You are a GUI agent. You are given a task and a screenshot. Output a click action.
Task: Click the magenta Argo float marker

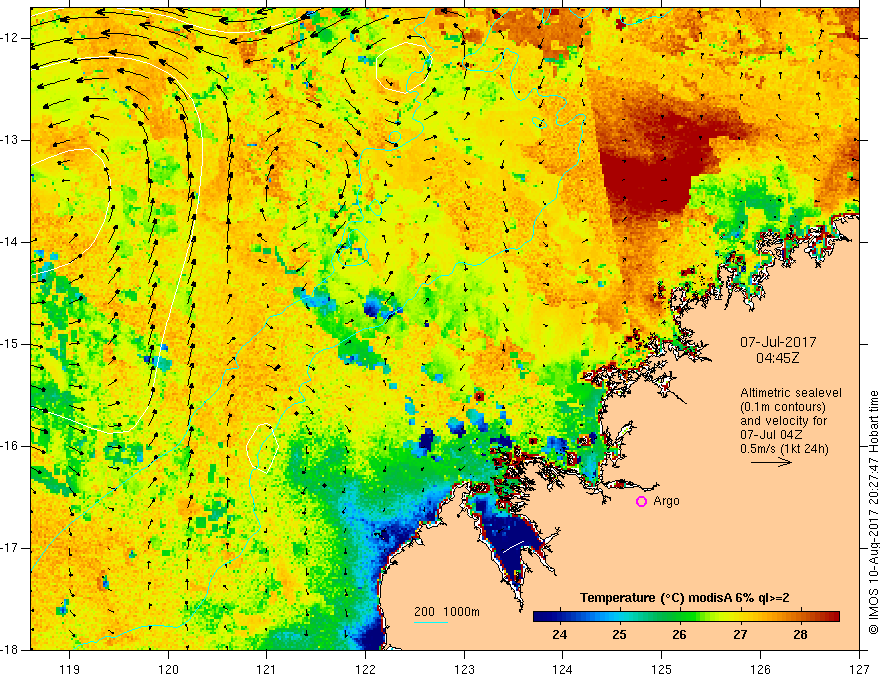[x=641, y=502]
